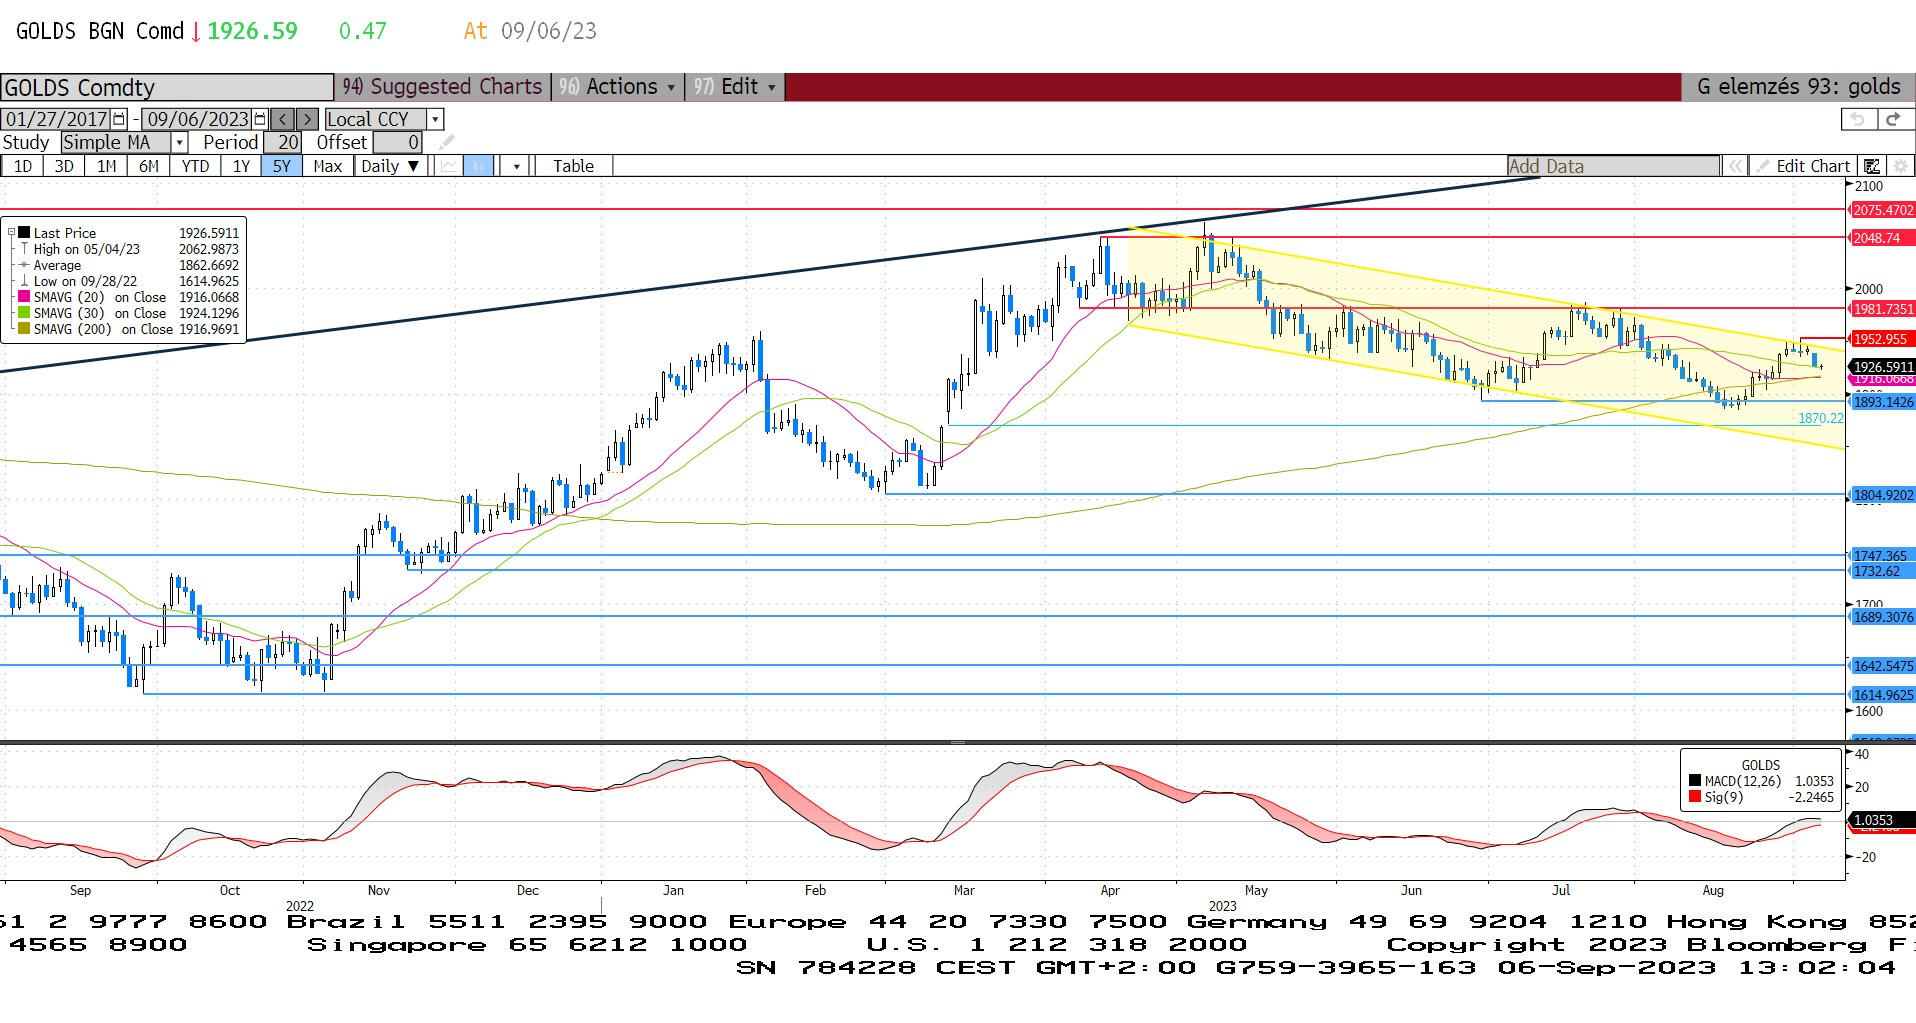Open the Actions menu dropdown
Image resolution: width=1916 pixels, height=1023 pixels.
click(x=620, y=87)
